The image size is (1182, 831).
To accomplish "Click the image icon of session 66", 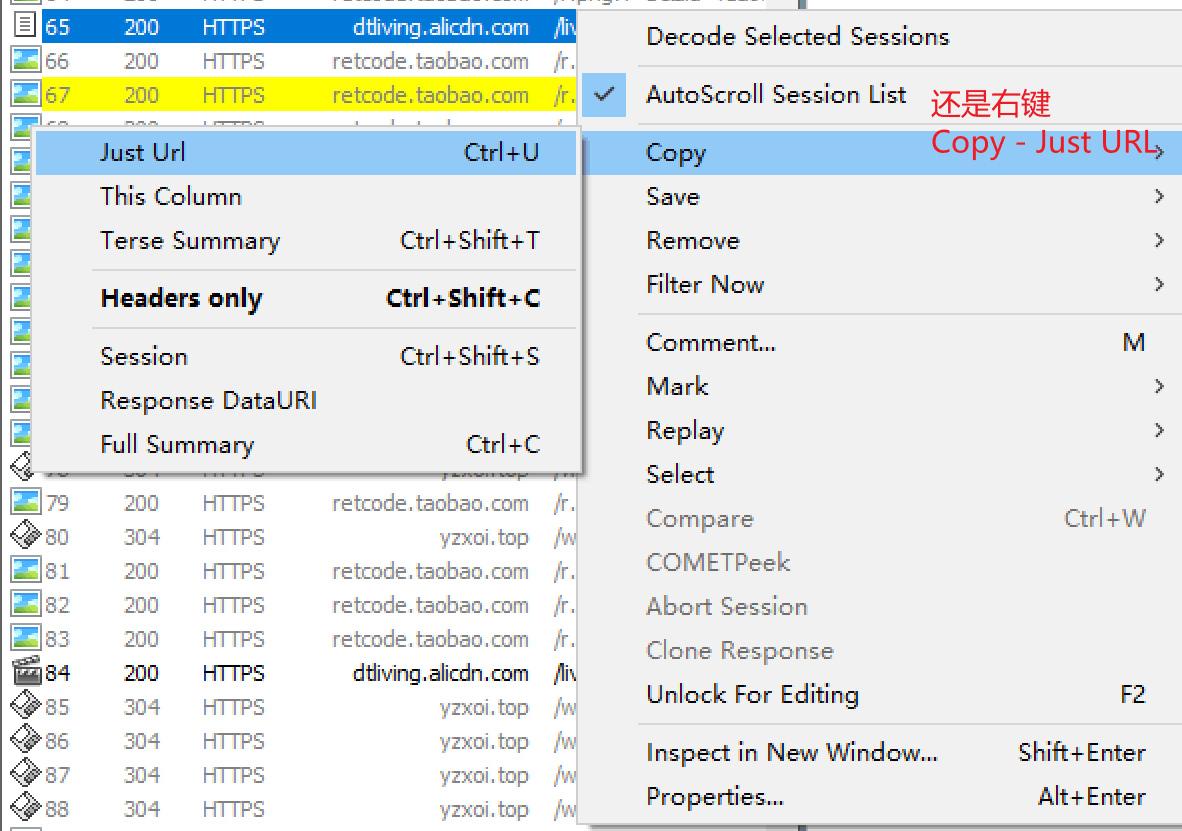I will [24, 61].
